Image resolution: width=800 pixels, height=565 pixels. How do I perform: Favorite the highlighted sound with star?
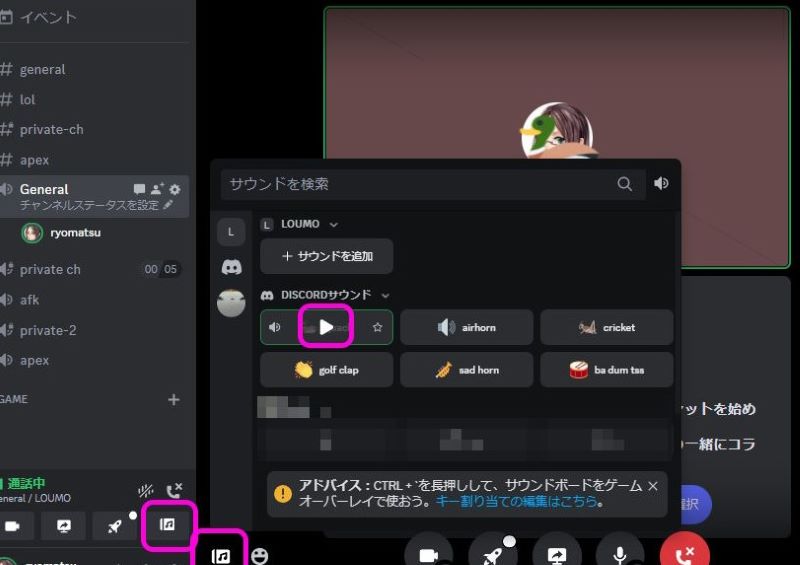377,327
